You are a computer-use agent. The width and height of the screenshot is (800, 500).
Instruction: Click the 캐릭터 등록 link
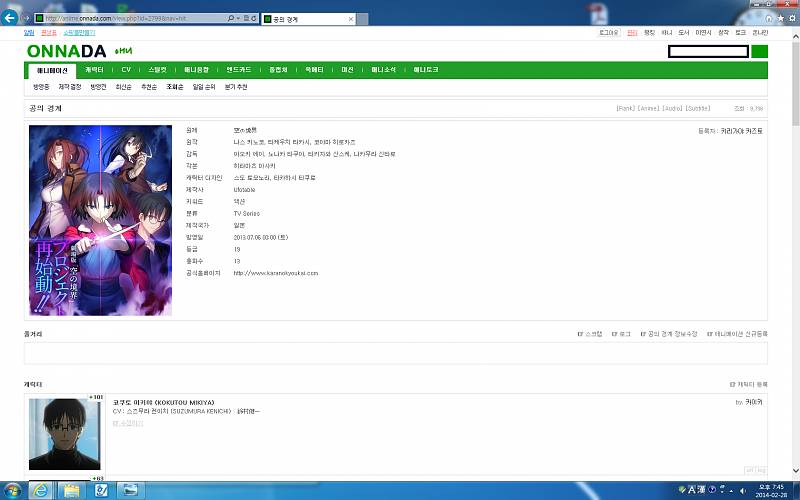coord(750,384)
